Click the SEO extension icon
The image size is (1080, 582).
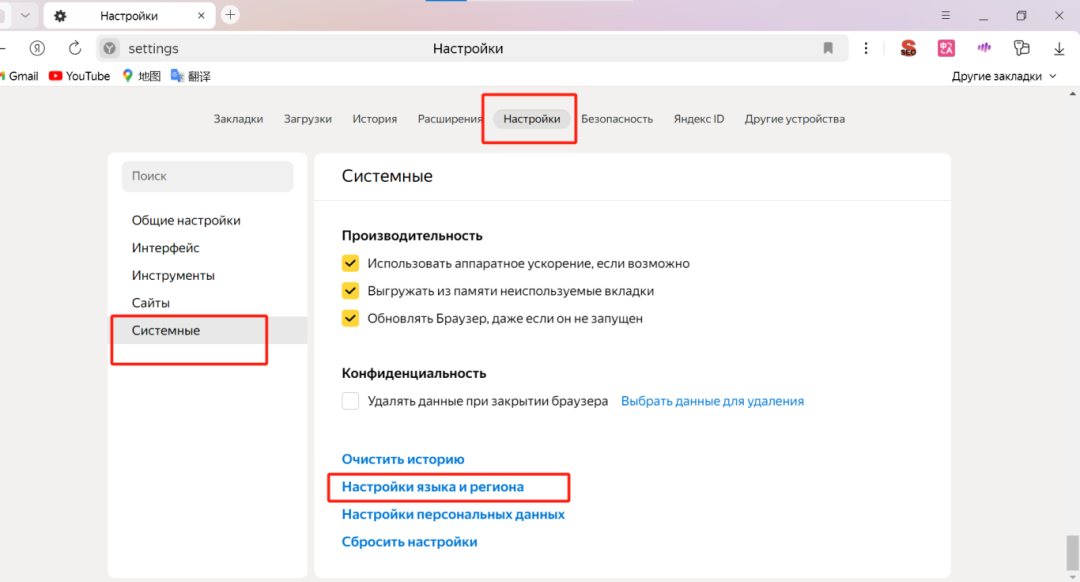click(908, 48)
